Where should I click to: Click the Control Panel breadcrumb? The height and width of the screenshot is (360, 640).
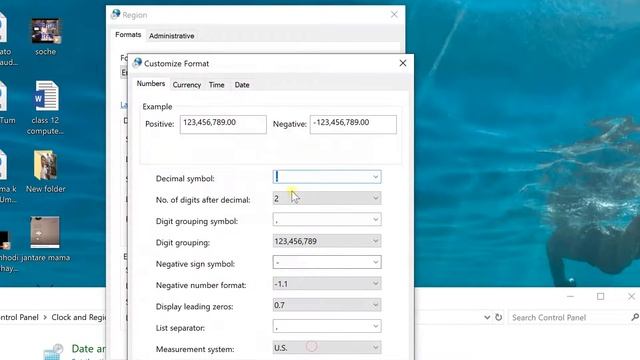point(19,317)
